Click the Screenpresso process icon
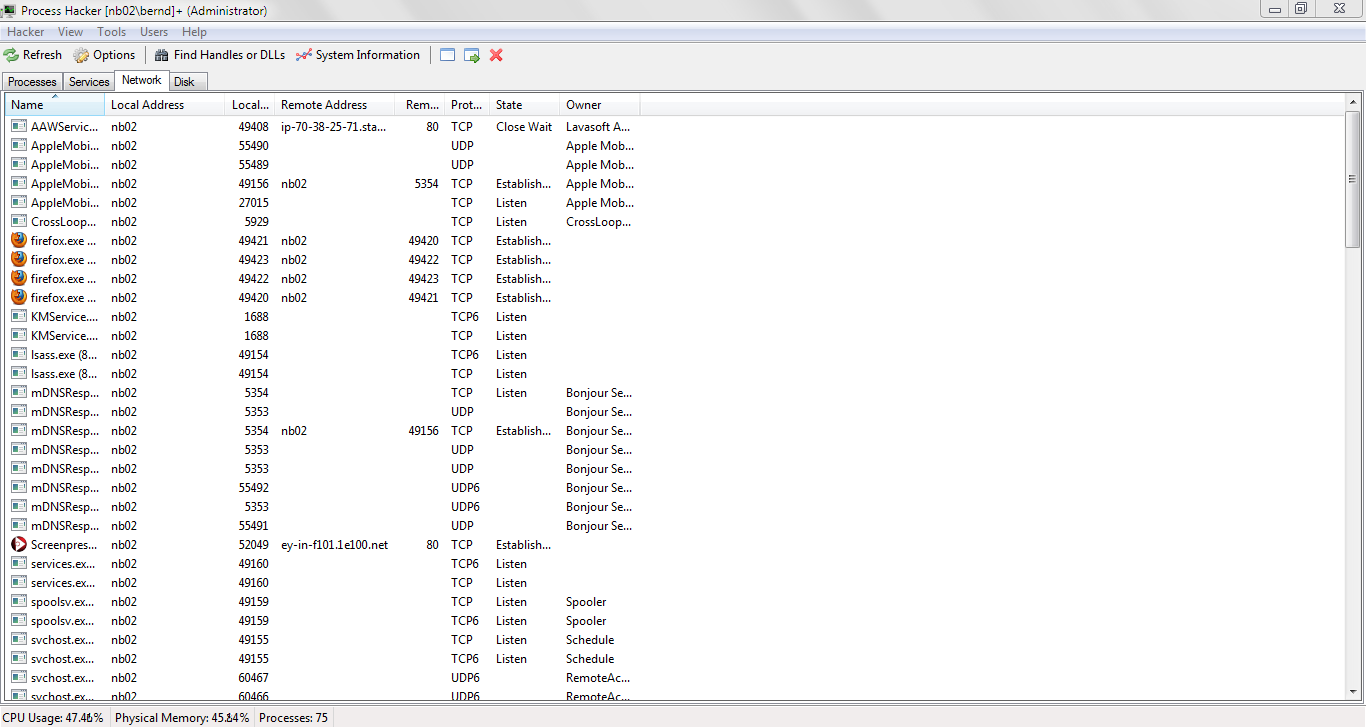The width and height of the screenshot is (1366, 728). tap(18, 544)
